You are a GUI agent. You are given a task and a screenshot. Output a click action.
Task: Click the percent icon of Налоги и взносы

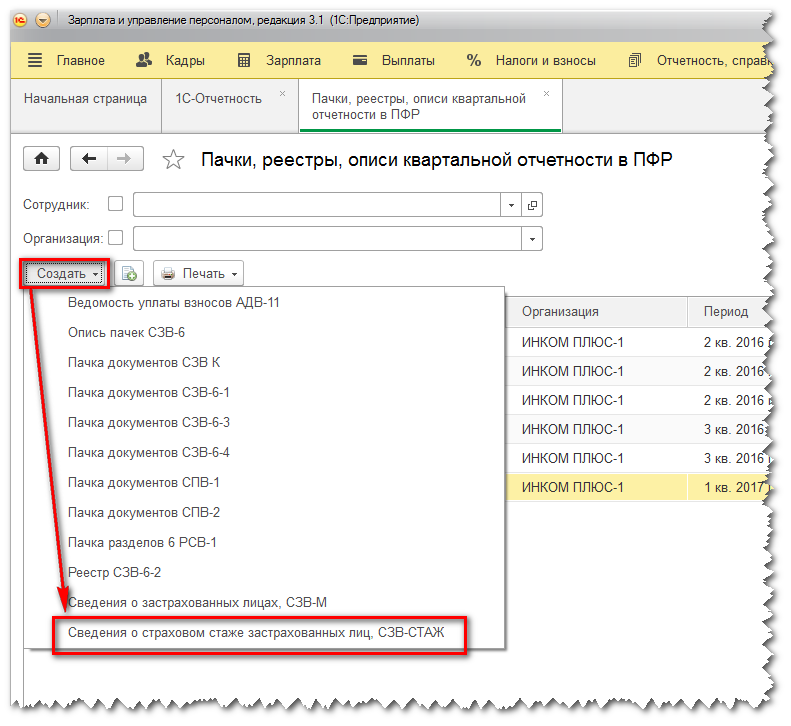pos(473,60)
